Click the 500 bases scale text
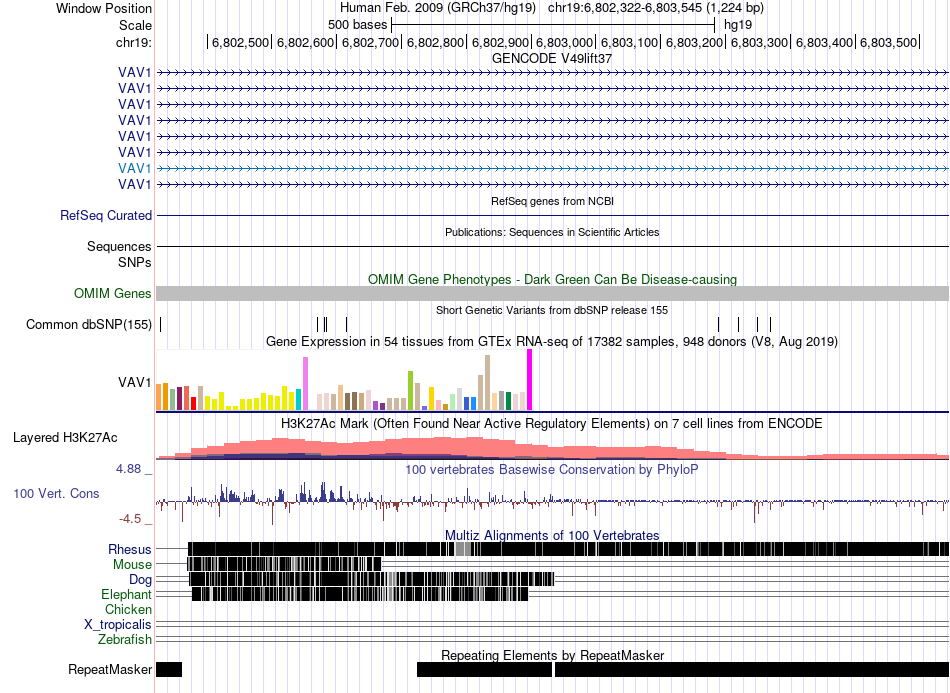This screenshot has width=950, height=693. click(x=357, y=25)
